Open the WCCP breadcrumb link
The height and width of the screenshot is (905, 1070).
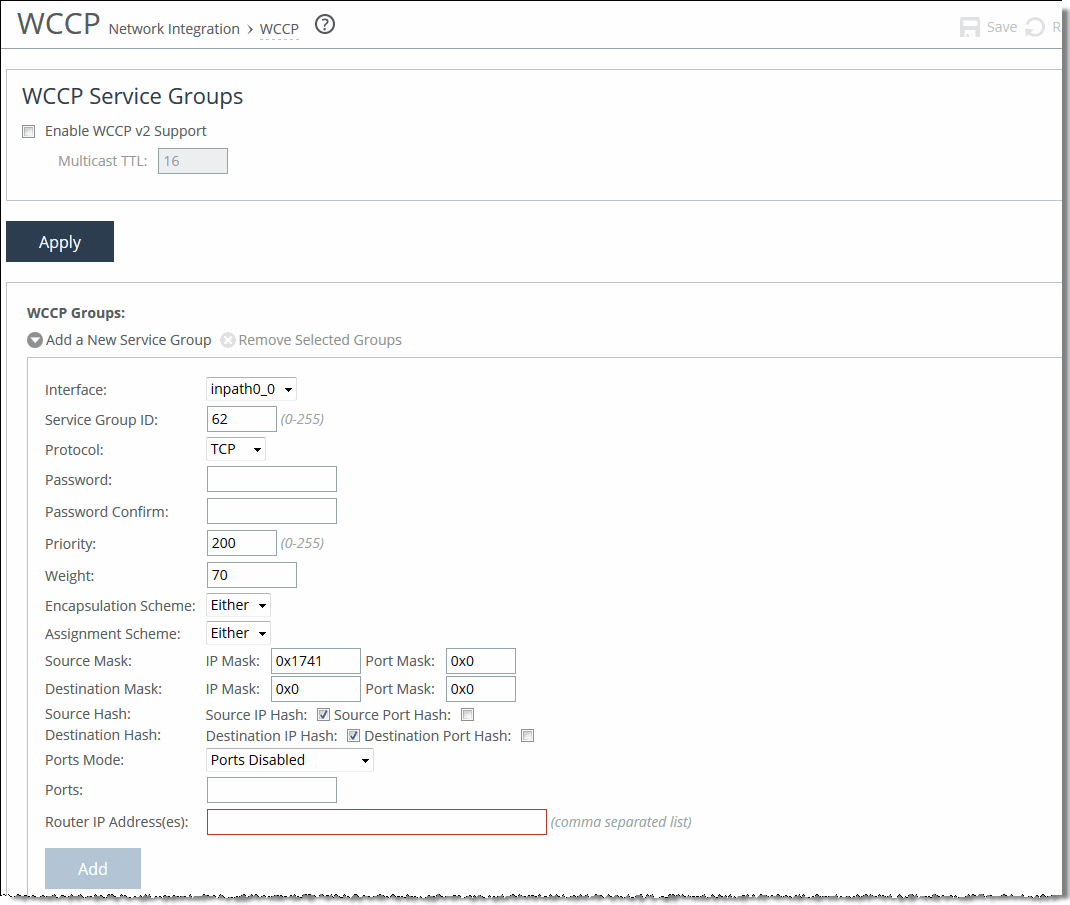tap(278, 28)
